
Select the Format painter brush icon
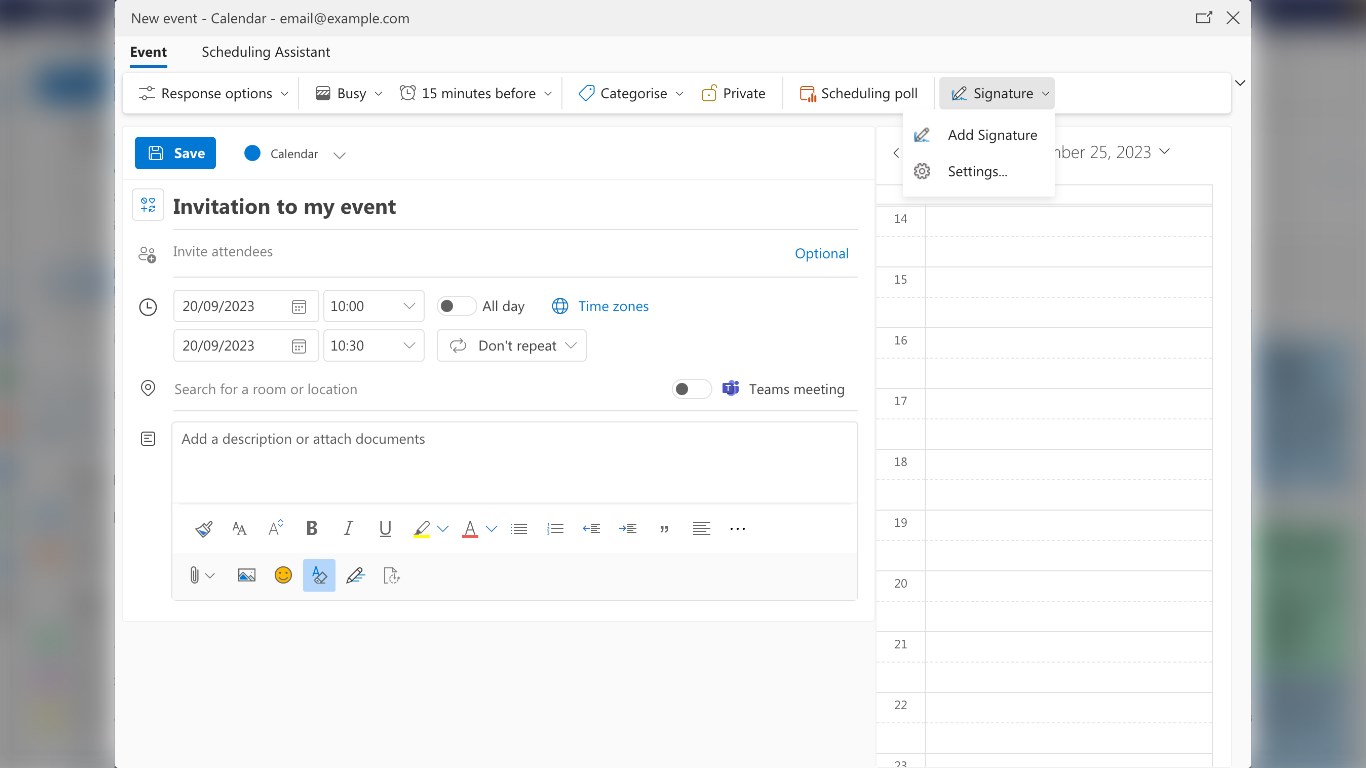pos(204,529)
